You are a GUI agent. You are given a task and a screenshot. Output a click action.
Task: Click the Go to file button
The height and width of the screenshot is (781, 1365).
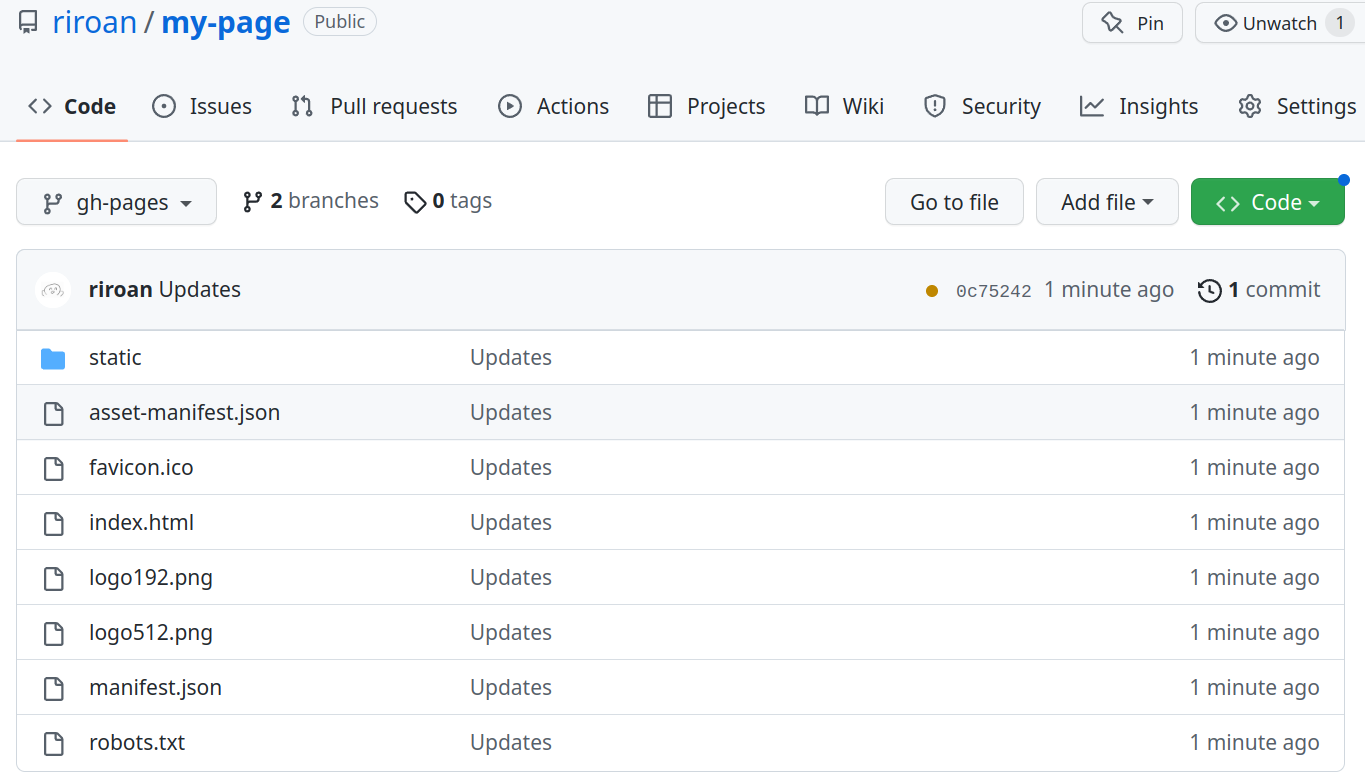click(954, 202)
